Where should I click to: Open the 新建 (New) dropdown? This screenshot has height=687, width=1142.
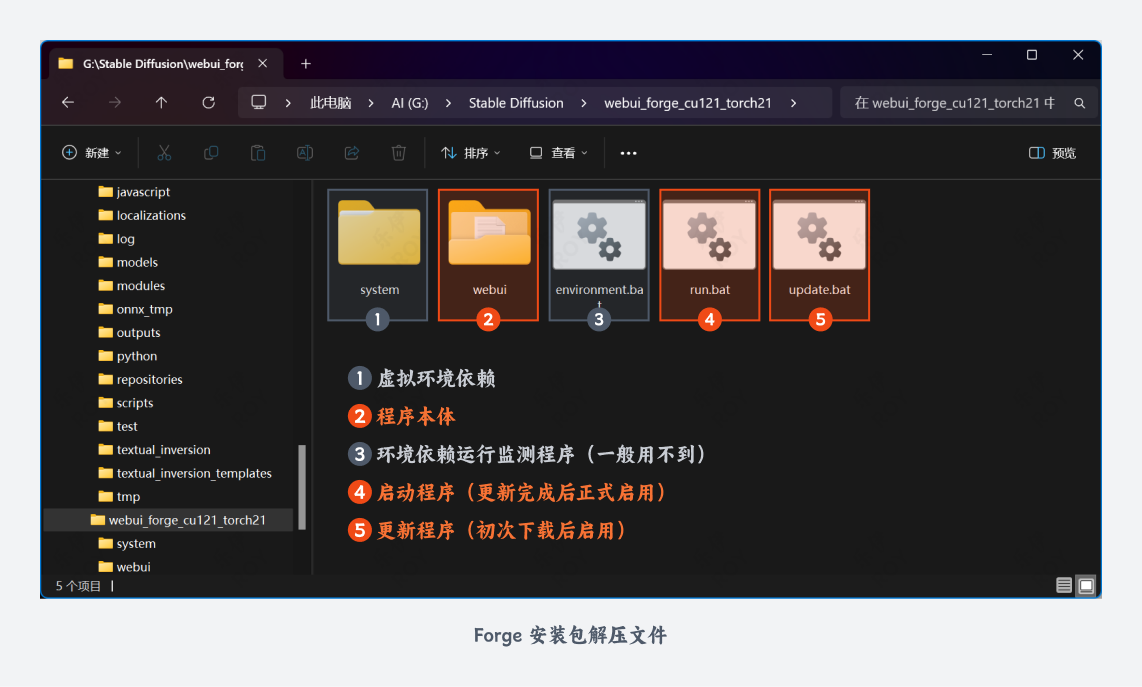pos(91,152)
